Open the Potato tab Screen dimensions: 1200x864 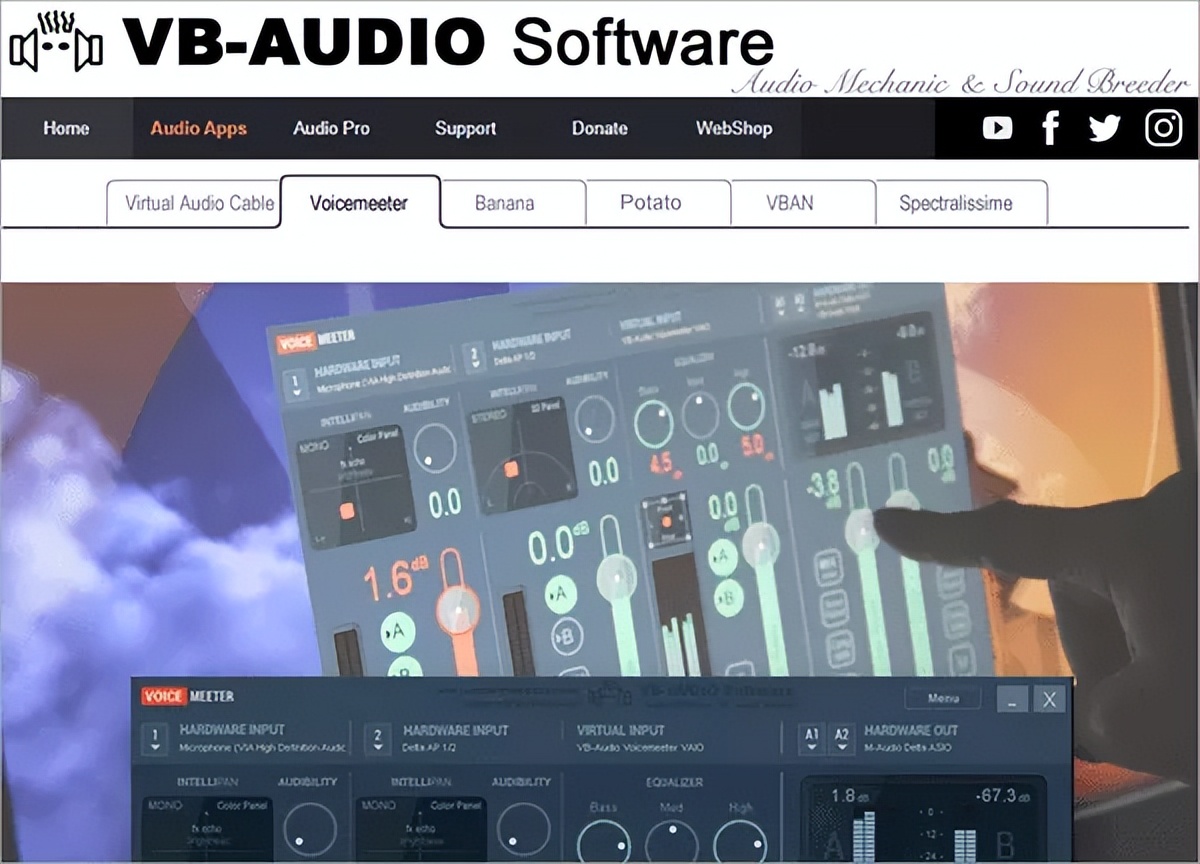point(650,203)
